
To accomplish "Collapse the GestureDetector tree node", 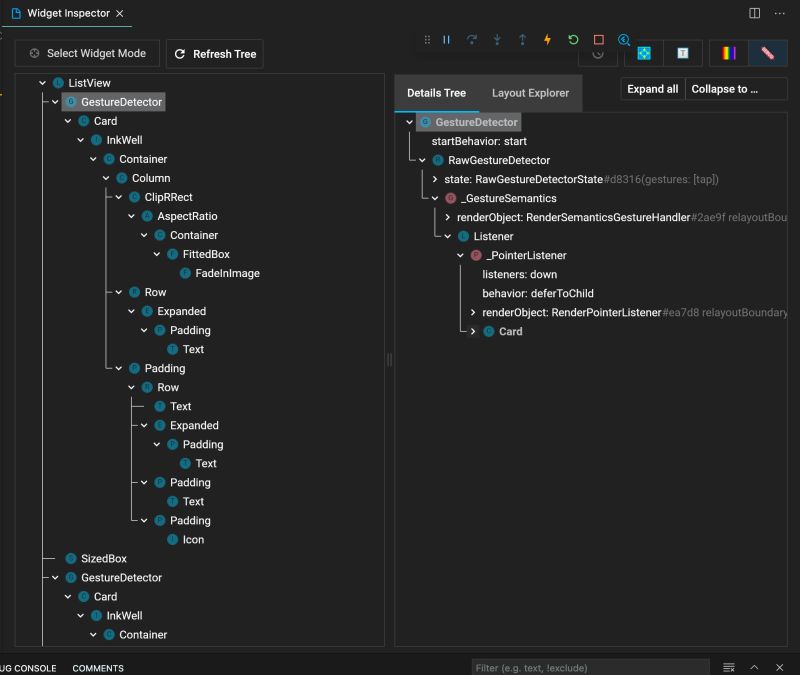I will 54,101.
